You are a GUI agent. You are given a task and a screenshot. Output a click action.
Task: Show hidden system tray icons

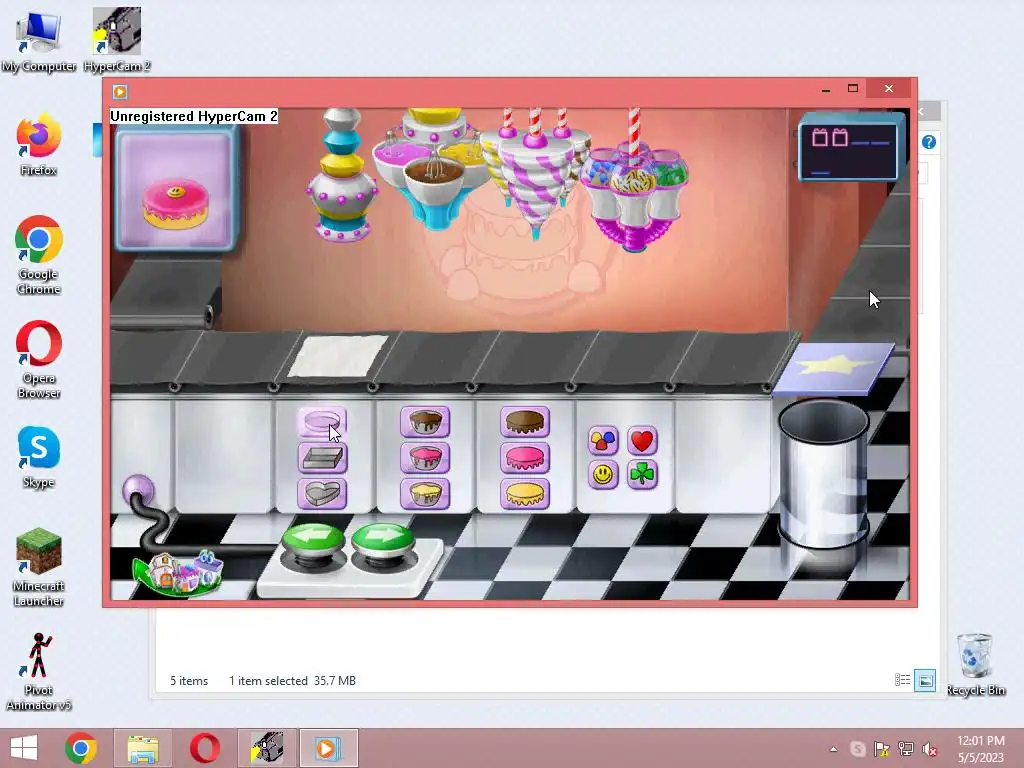pyautogui.click(x=833, y=749)
